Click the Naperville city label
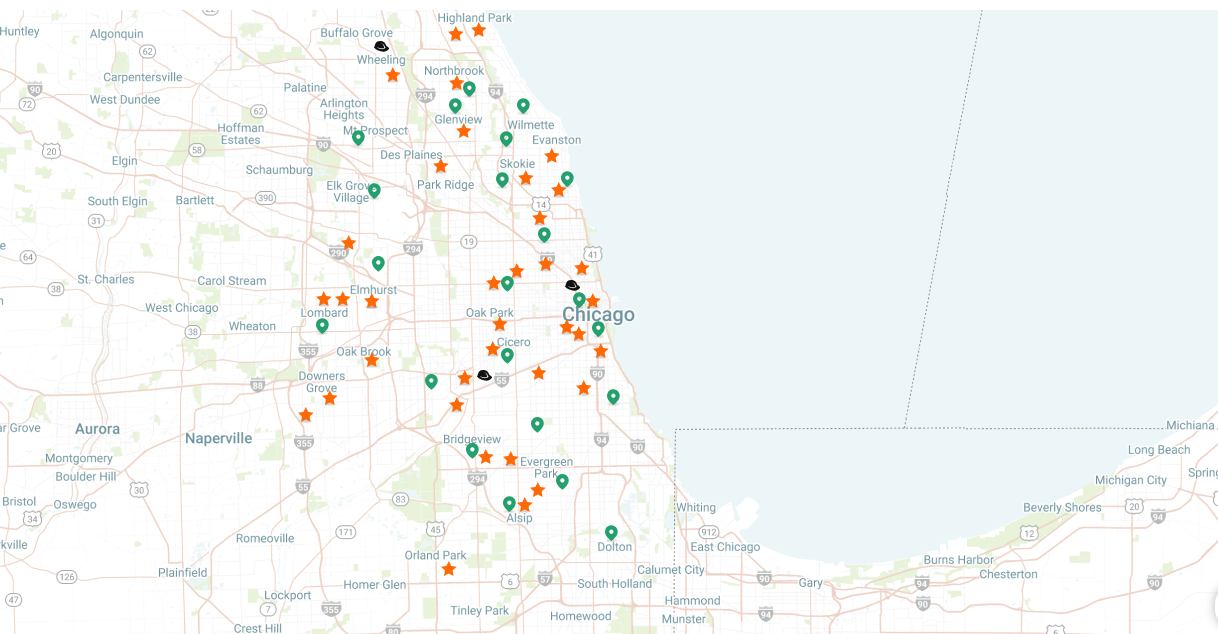Viewport: 1218px width, 634px height. tap(218, 438)
